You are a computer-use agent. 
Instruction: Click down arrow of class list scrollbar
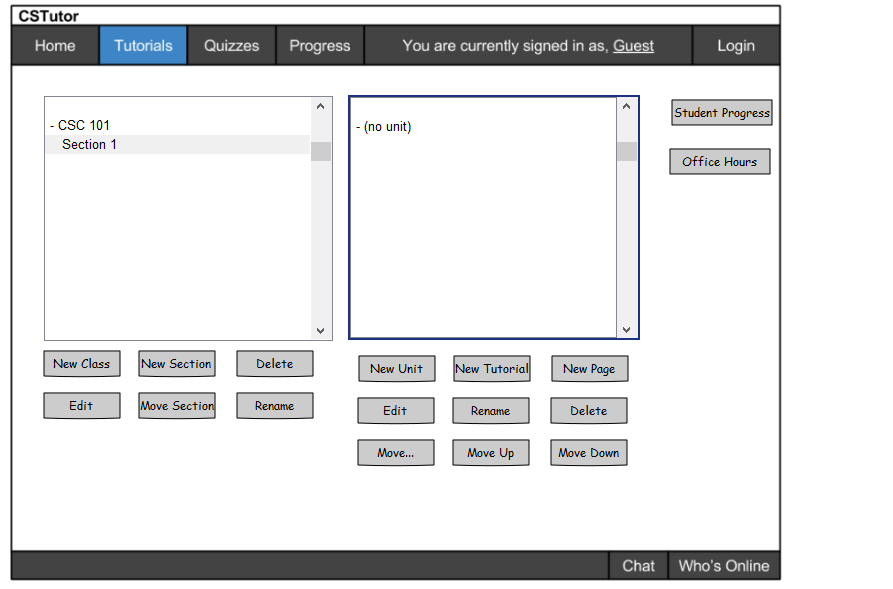pyautogui.click(x=321, y=330)
